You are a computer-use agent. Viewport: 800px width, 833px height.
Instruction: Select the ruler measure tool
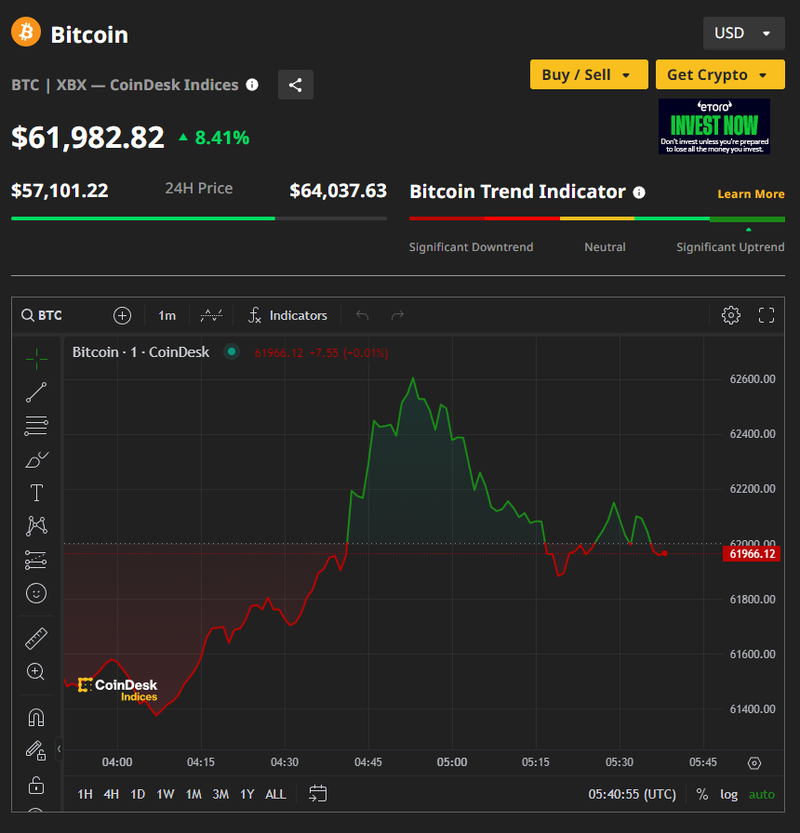pyautogui.click(x=36, y=638)
